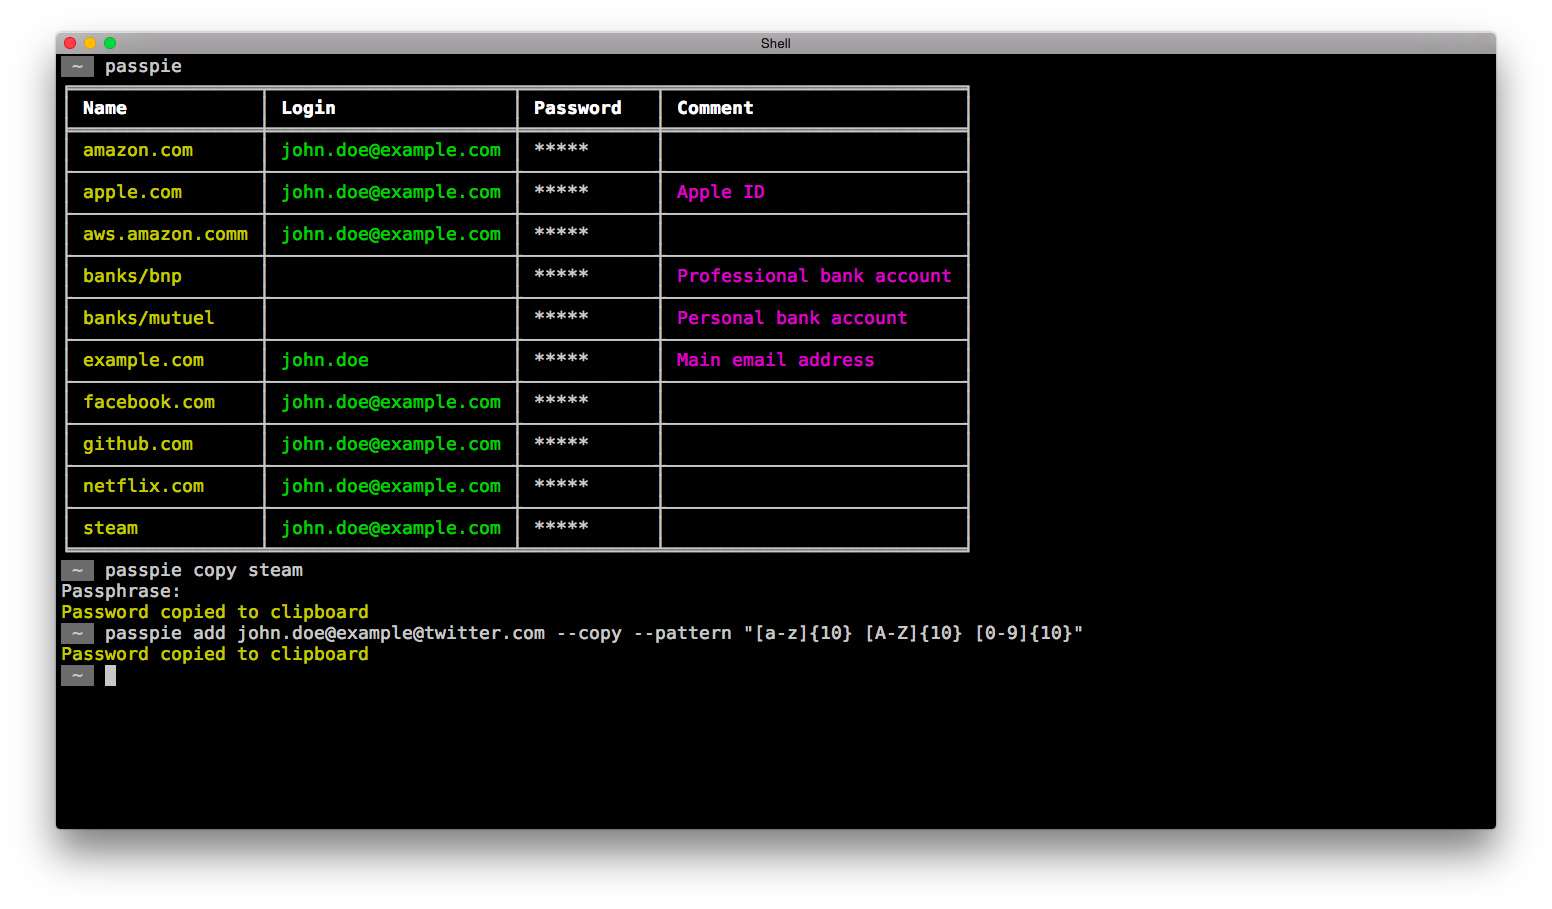This screenshot has height=909, width=1552.
Task: Click the Personal bank account comment
Action: [792, 318]
